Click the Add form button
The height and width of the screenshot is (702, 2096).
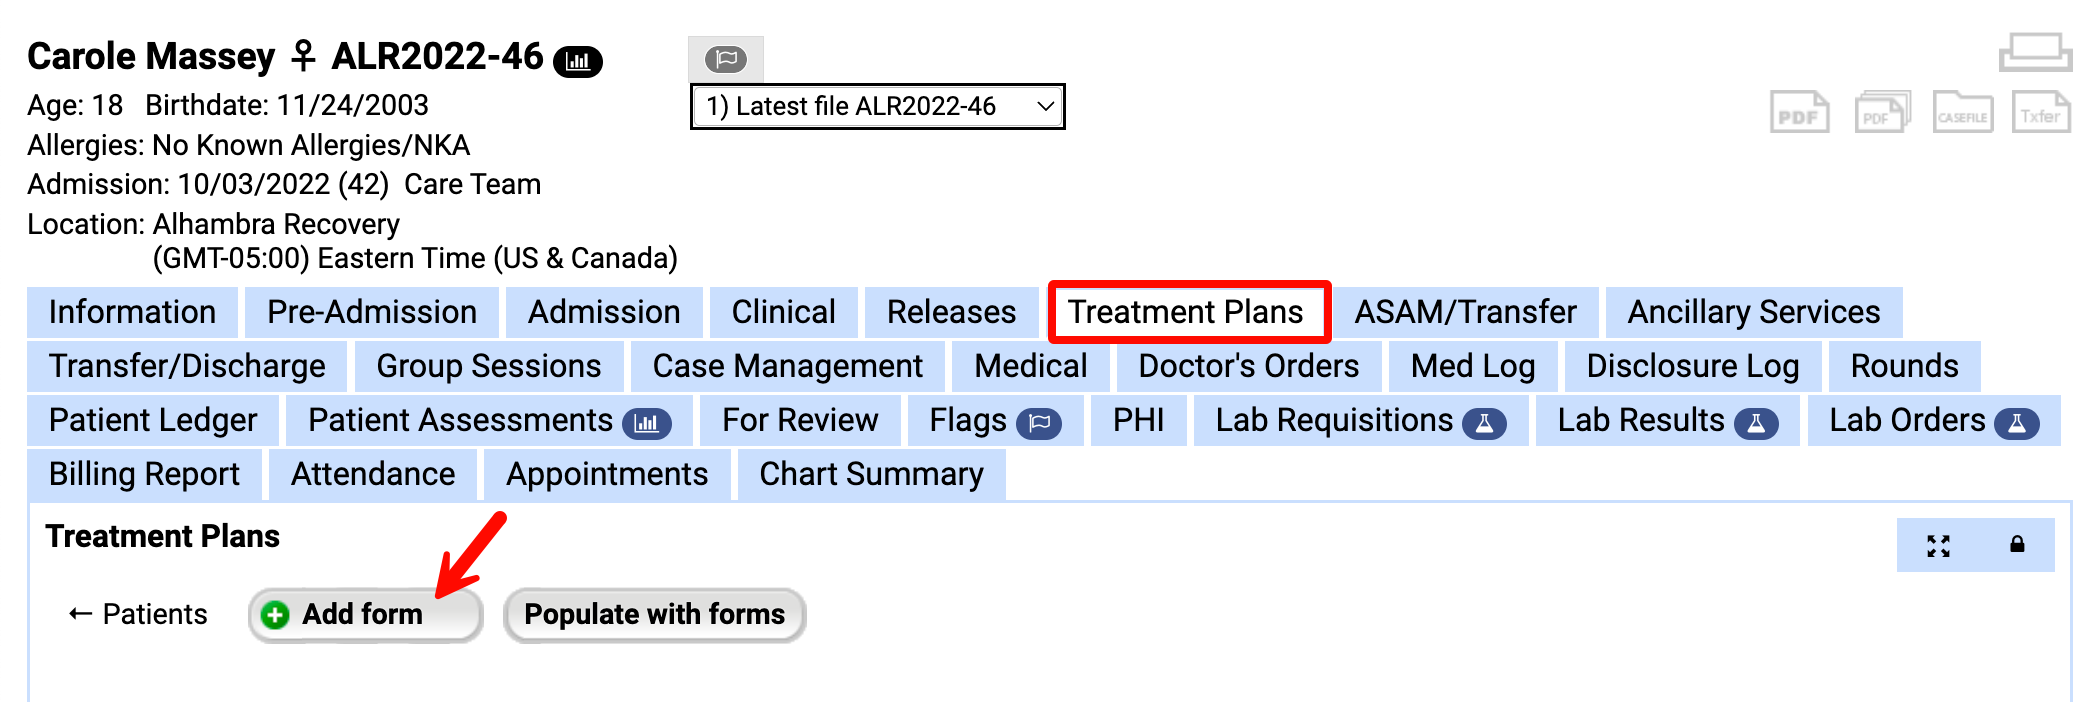point(363,614)
